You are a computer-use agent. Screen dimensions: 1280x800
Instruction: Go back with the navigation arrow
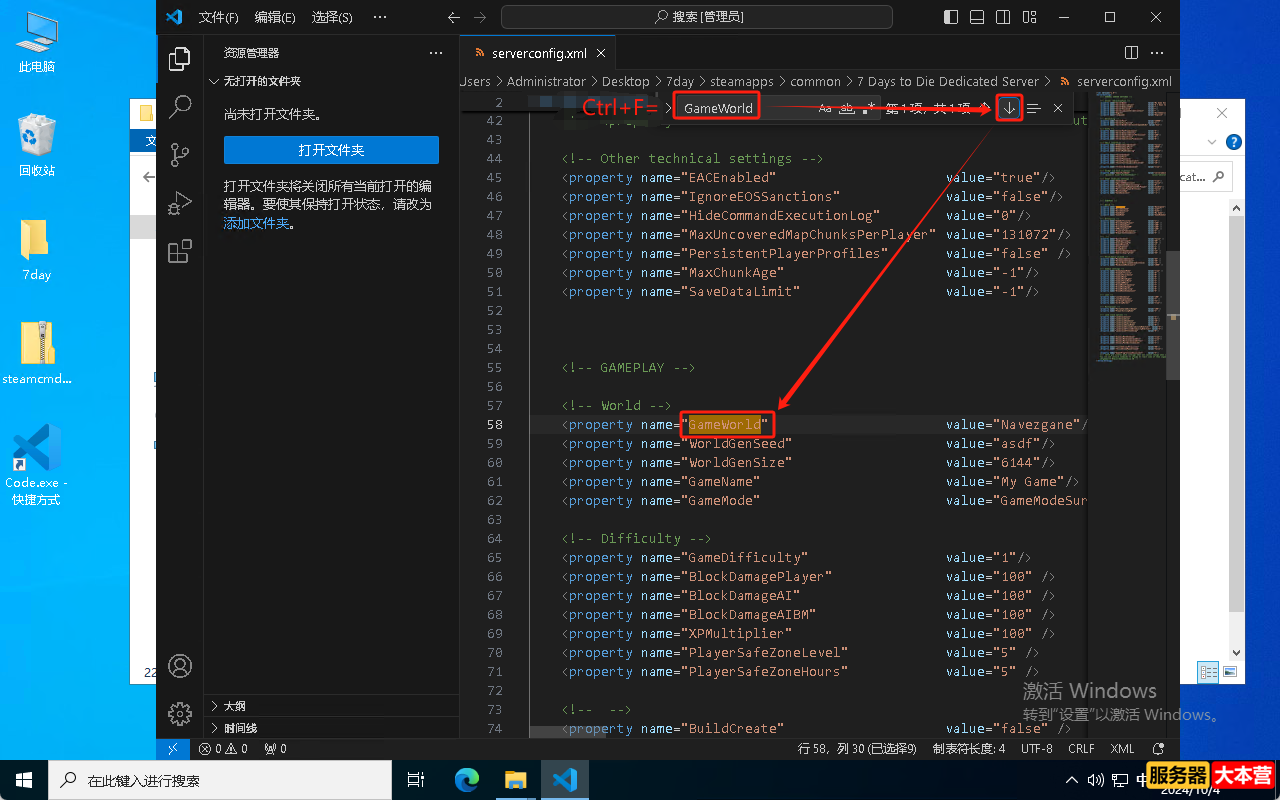point(454,17)
